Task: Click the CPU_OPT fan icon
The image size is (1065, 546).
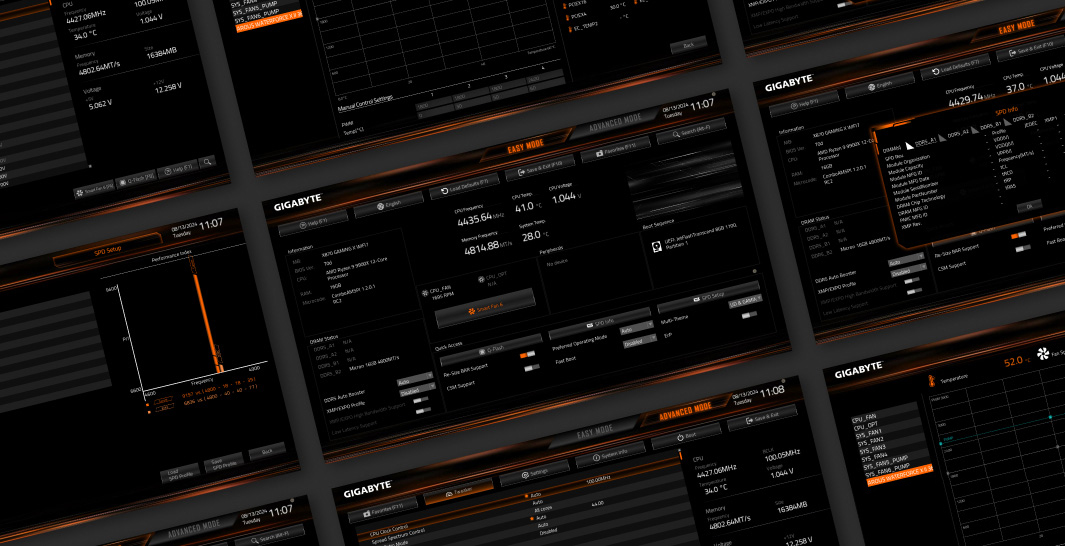Action: [479, 279]
